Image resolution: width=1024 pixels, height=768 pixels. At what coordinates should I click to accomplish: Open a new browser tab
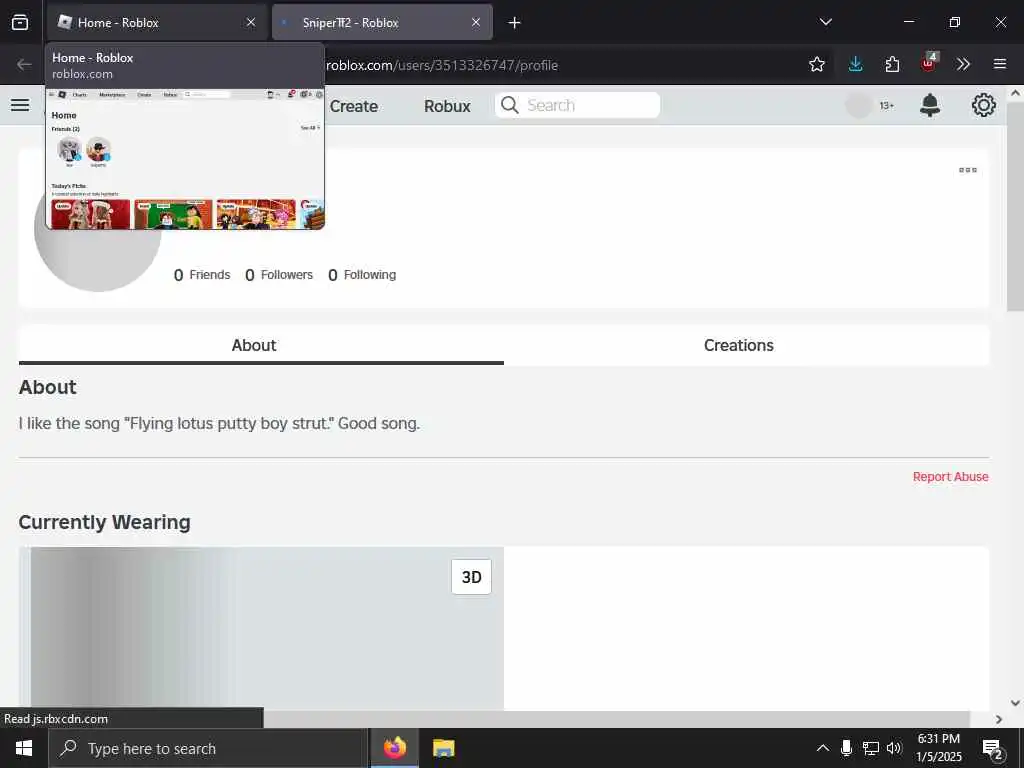(515, 23)
